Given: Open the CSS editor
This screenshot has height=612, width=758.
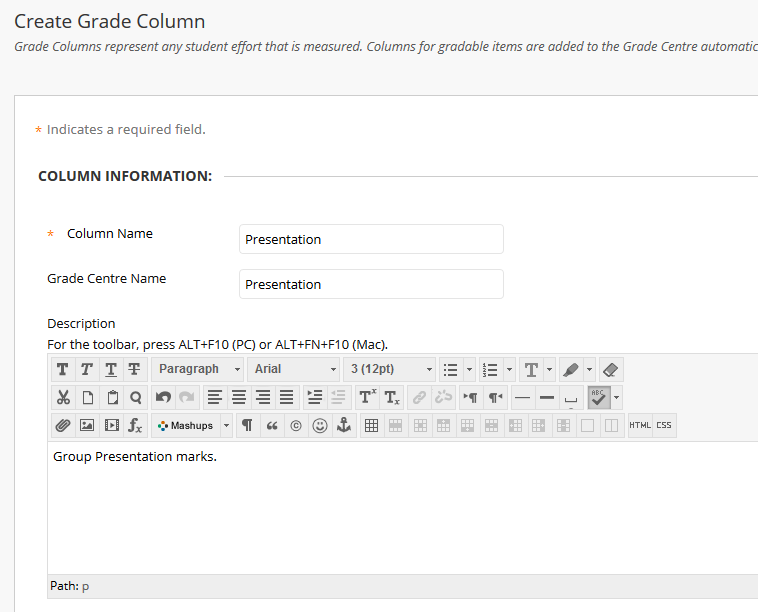Looking at the screenshot, I should [664, 425].
